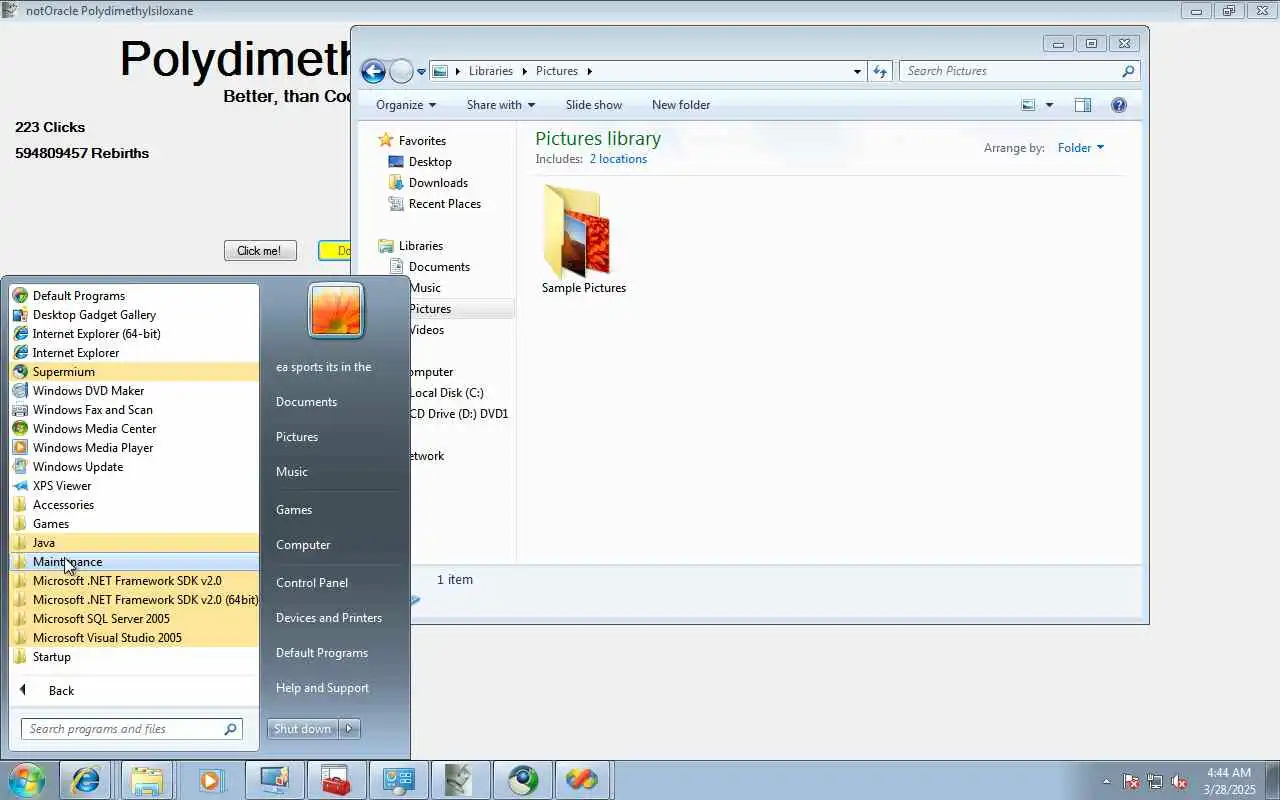Open Devices and Printers
1280x800 pixels.
point(329,618)
